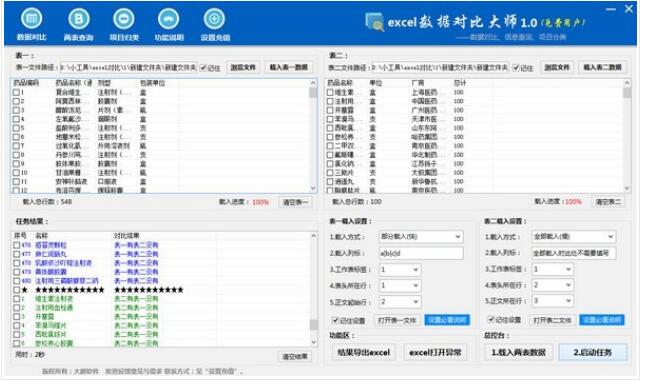This screenshot has height=381, width=646.
Task: Toggle 记住设置 checkbox under table two settings
Action: click(x=491, y=319)
